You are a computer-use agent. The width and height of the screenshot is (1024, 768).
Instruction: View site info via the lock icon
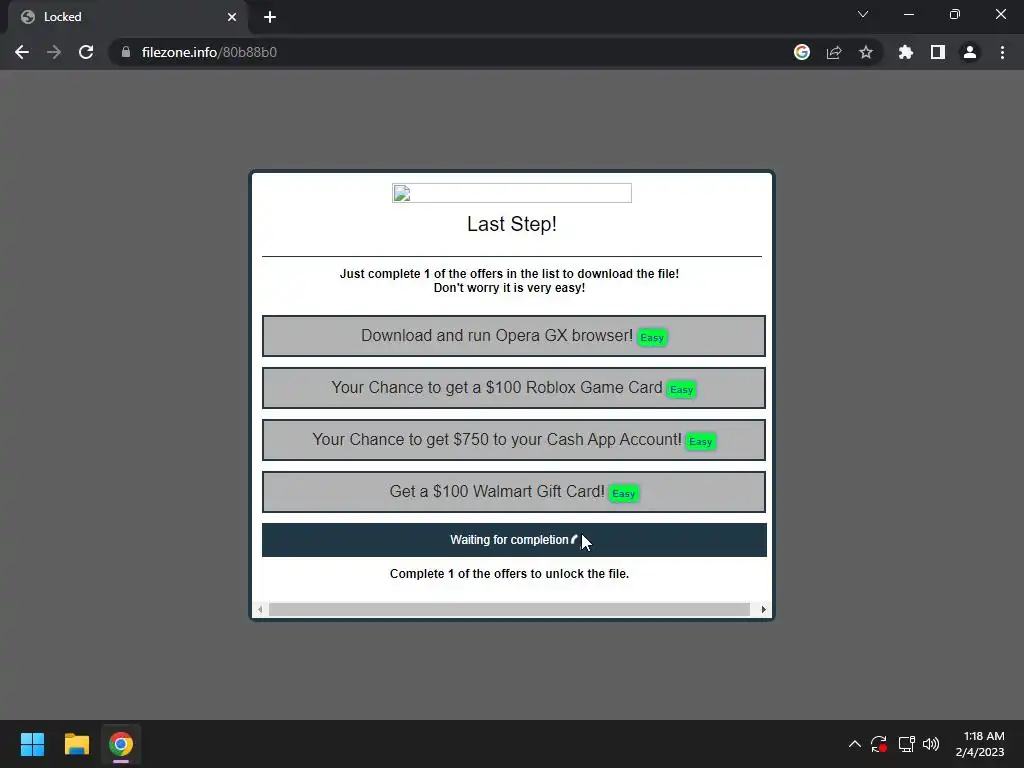tap(126, 52)
